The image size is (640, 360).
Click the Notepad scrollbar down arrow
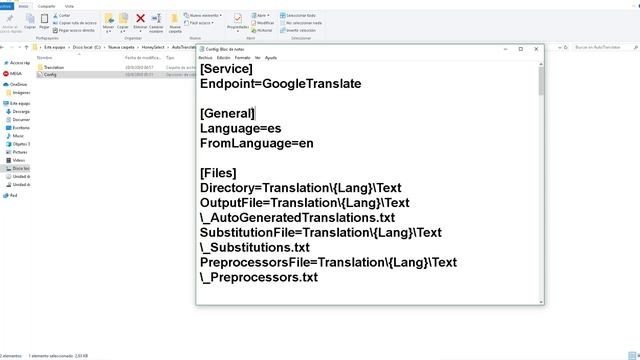pyautogui.click(x=541, y=302)
